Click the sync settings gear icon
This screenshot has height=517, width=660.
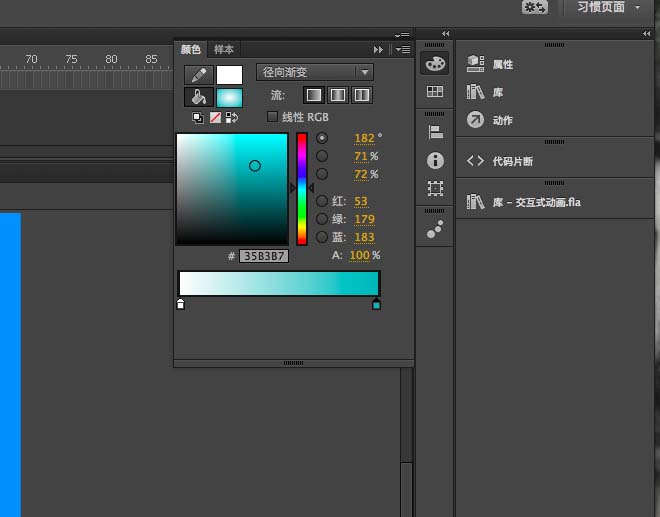point(535,7)
